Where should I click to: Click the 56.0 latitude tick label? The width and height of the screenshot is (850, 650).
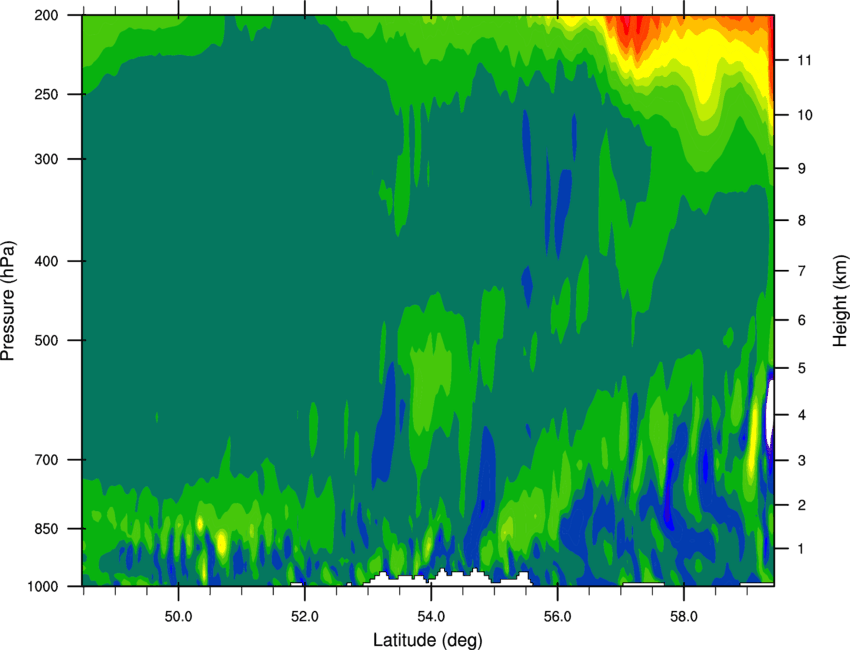[558, 616]
